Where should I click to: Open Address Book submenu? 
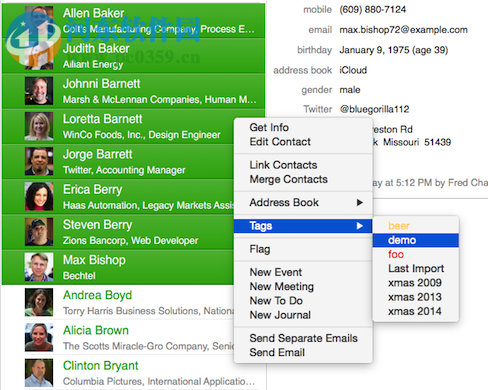303,202
